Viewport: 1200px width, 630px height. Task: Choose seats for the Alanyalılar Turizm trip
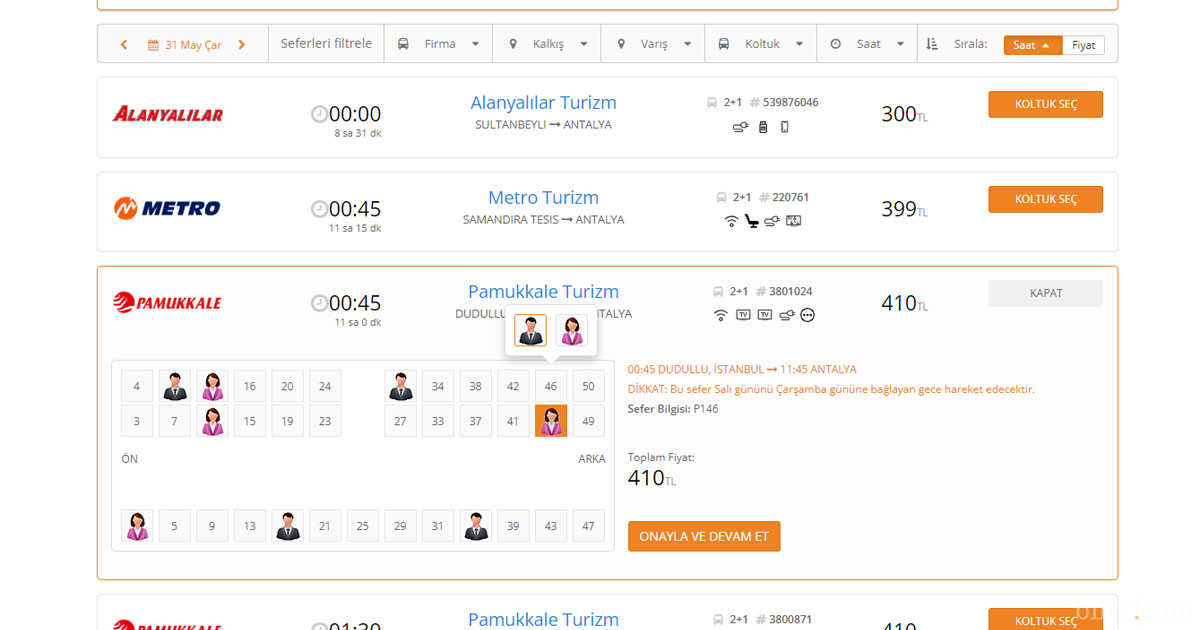tap(1045, 105)
